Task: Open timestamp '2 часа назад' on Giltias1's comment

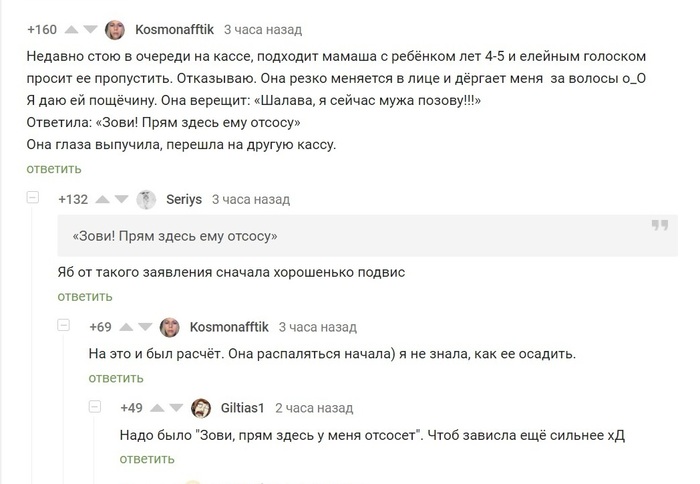Action: coord(314,408)
